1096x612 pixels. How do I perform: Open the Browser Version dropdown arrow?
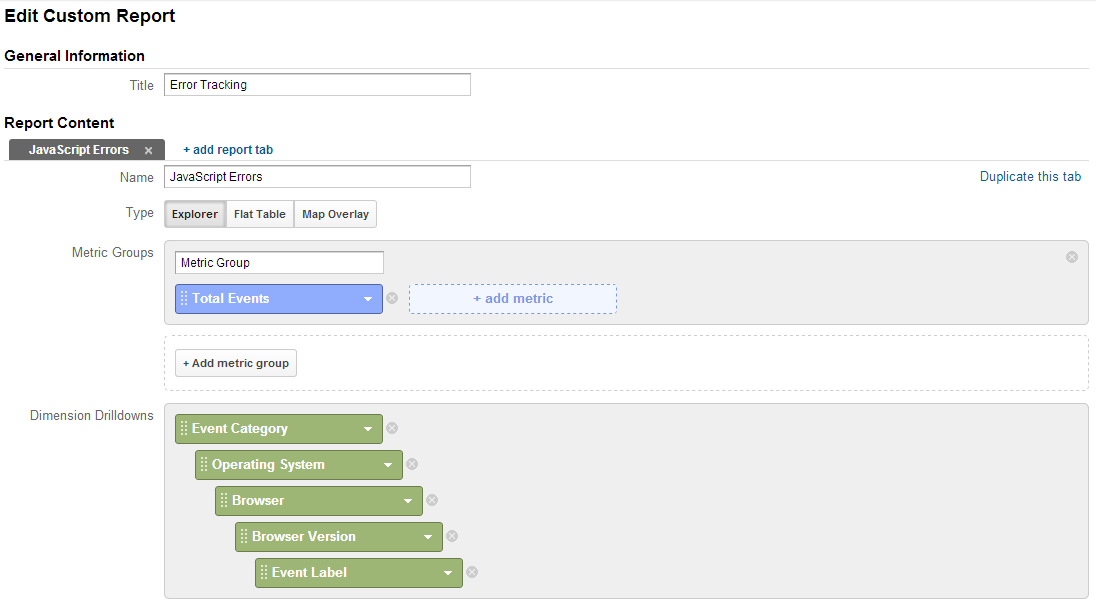click(x=428, y=537)
